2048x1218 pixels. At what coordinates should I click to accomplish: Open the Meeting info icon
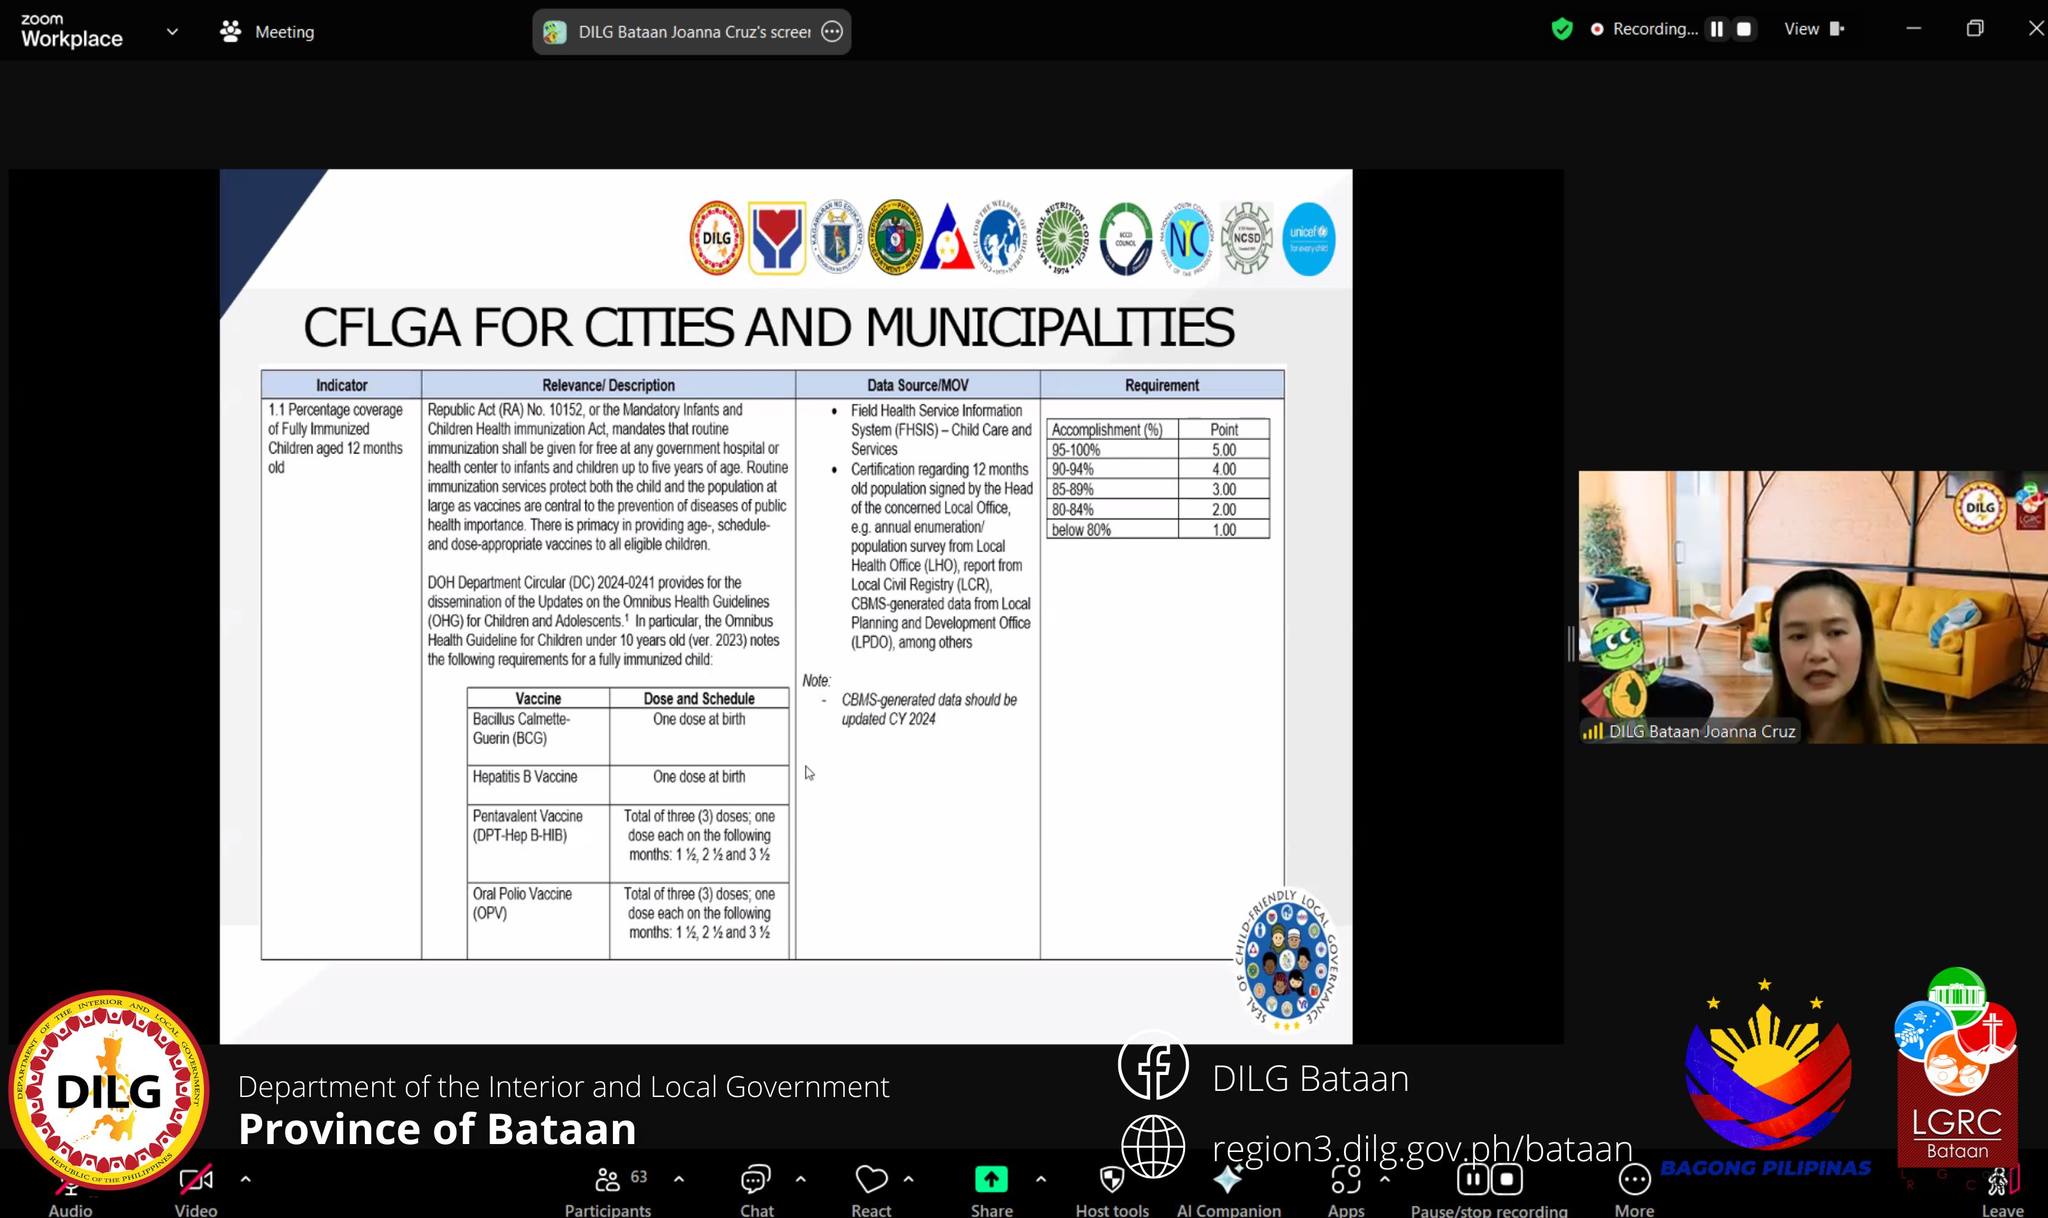(x=231, y=31)
